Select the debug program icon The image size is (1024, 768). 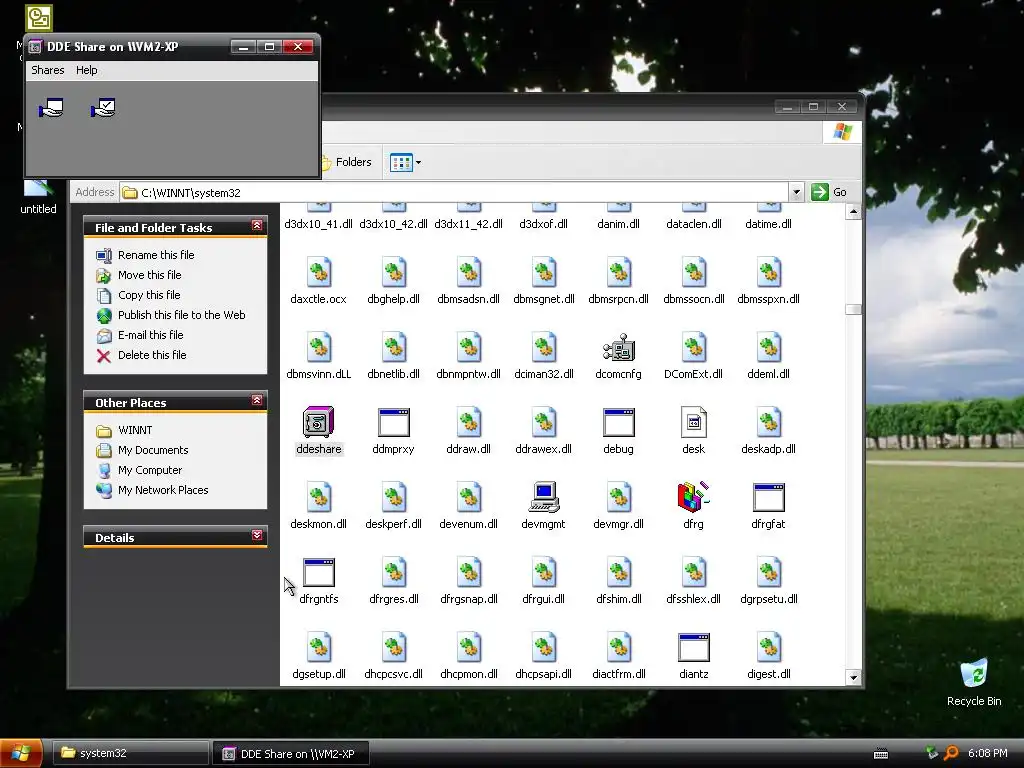(618, 423)
